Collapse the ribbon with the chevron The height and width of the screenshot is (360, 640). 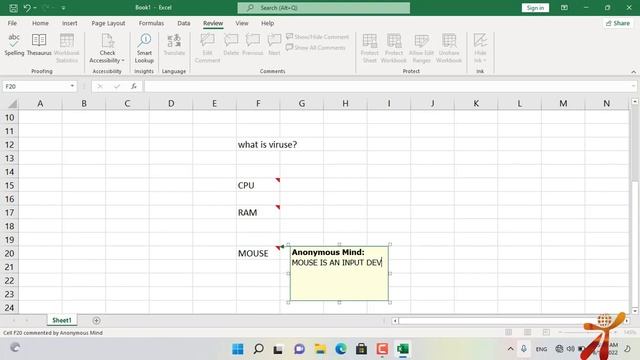[x=633, y=72]
